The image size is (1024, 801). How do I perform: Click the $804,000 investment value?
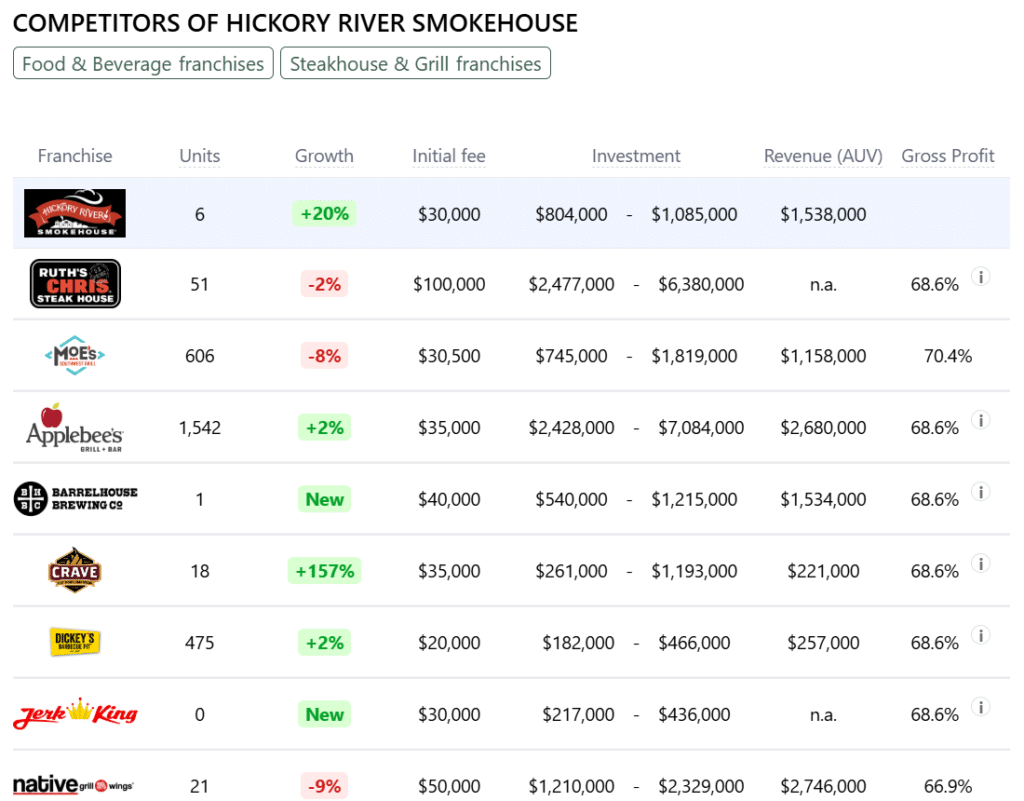pyautogui.click(x=571, y=214)
